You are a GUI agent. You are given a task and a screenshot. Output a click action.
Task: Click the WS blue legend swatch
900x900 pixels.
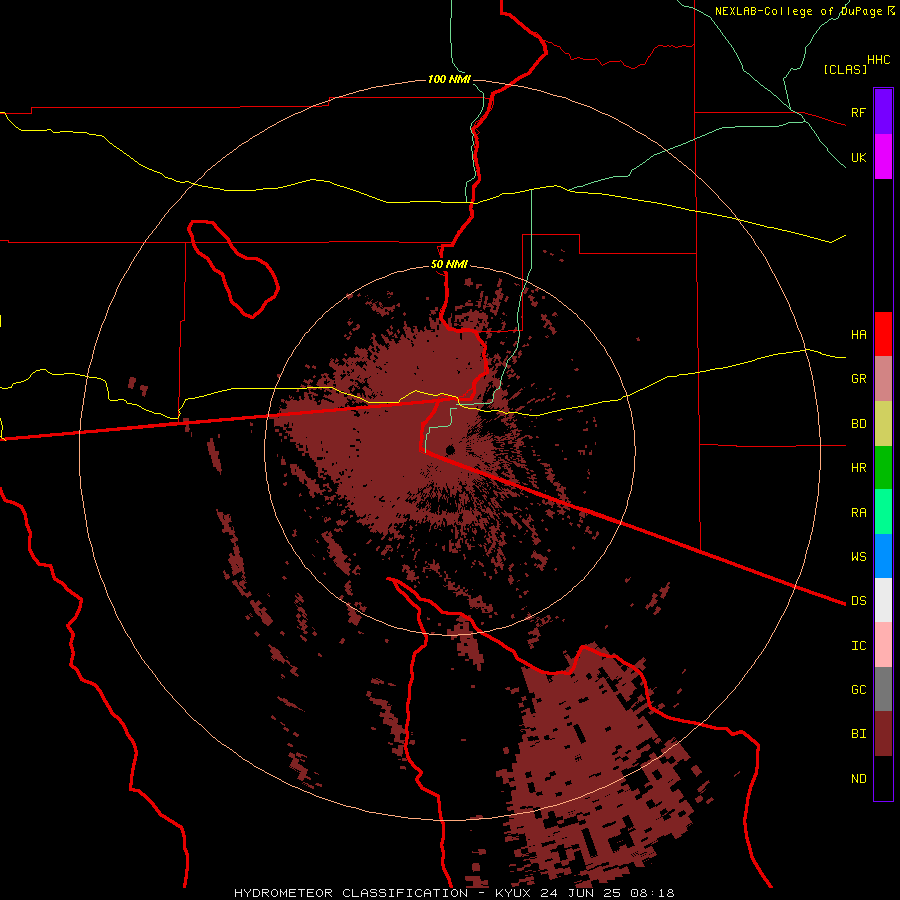point(883,556)
